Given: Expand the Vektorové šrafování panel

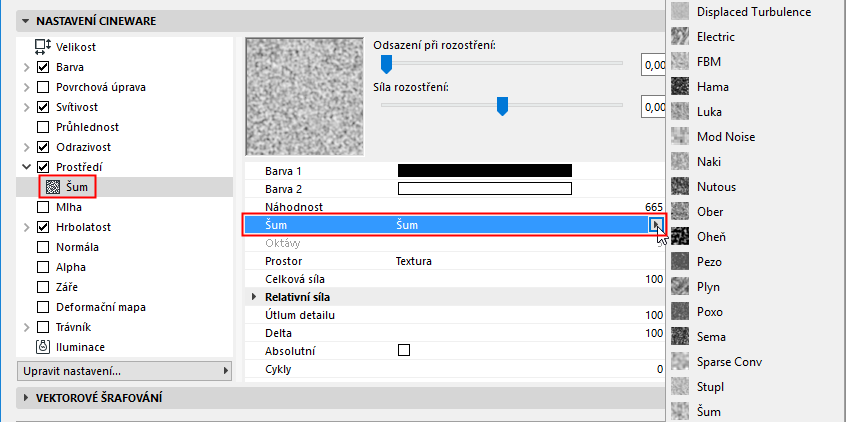Looking at the screenshot, I should [x=25, y=398].
